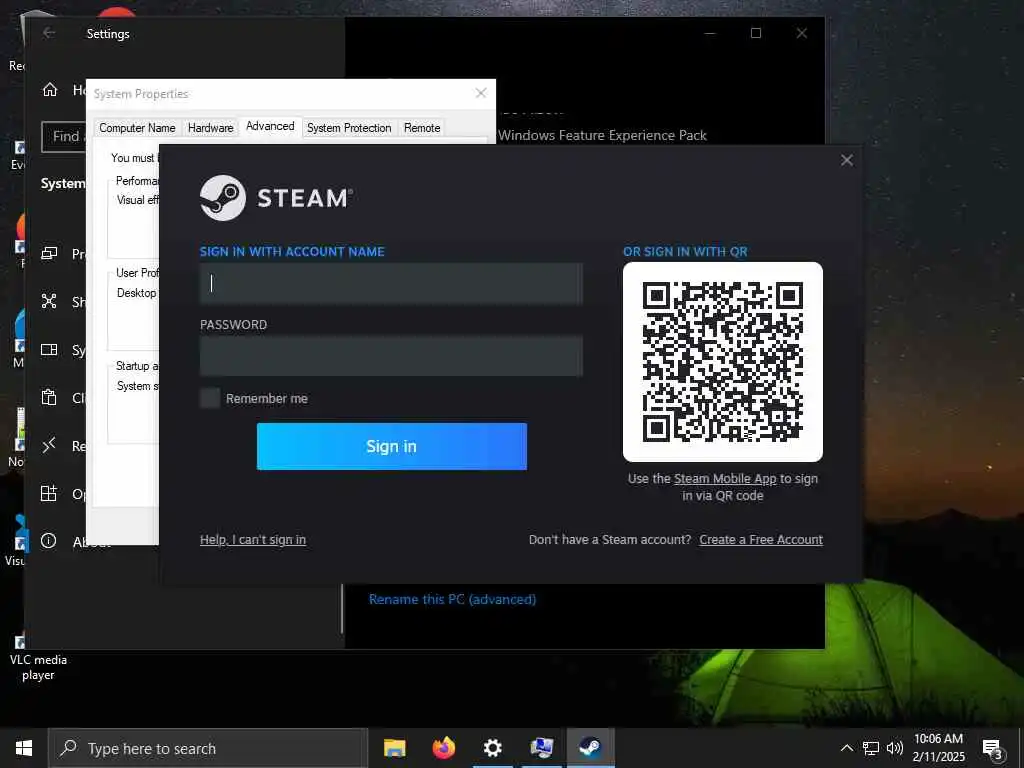The image size is (1024, 768).
Task: Close the Steam sign-in window
Action: 846,160
